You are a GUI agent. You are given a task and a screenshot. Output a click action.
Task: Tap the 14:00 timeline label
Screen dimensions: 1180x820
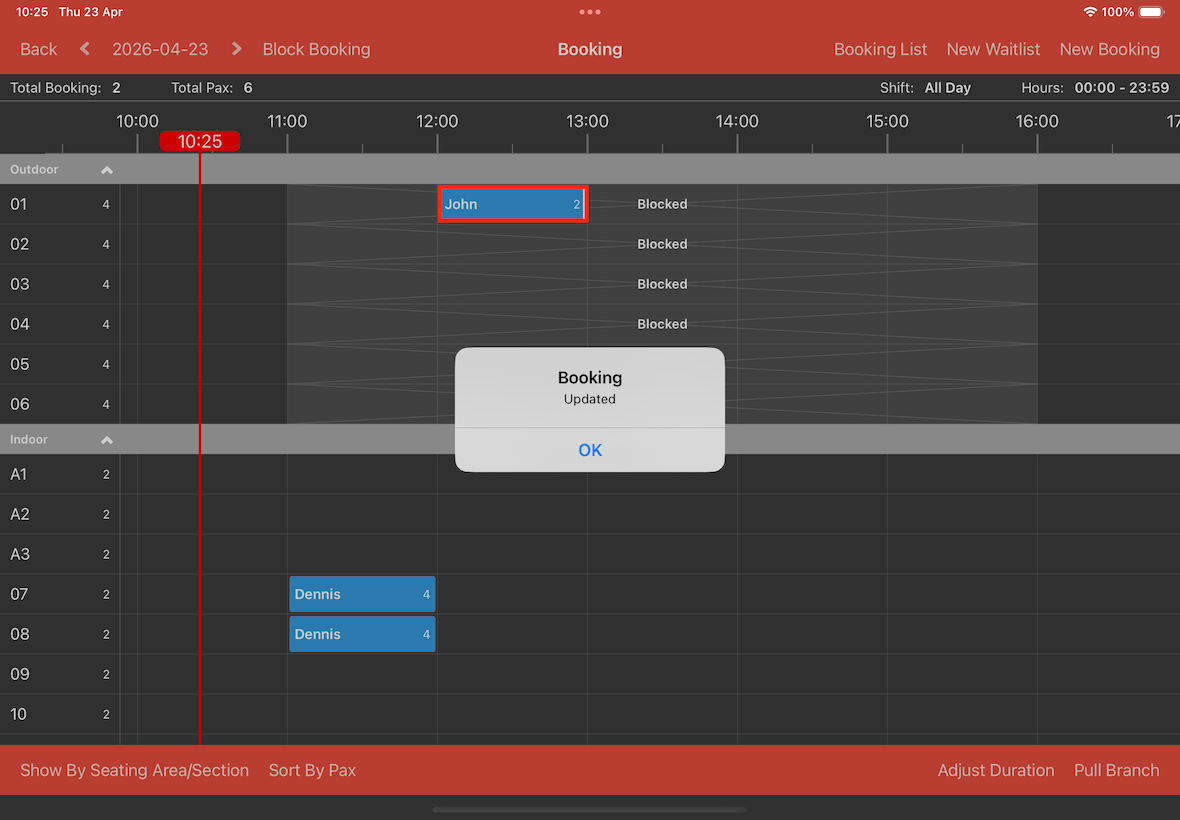point(737,121)
